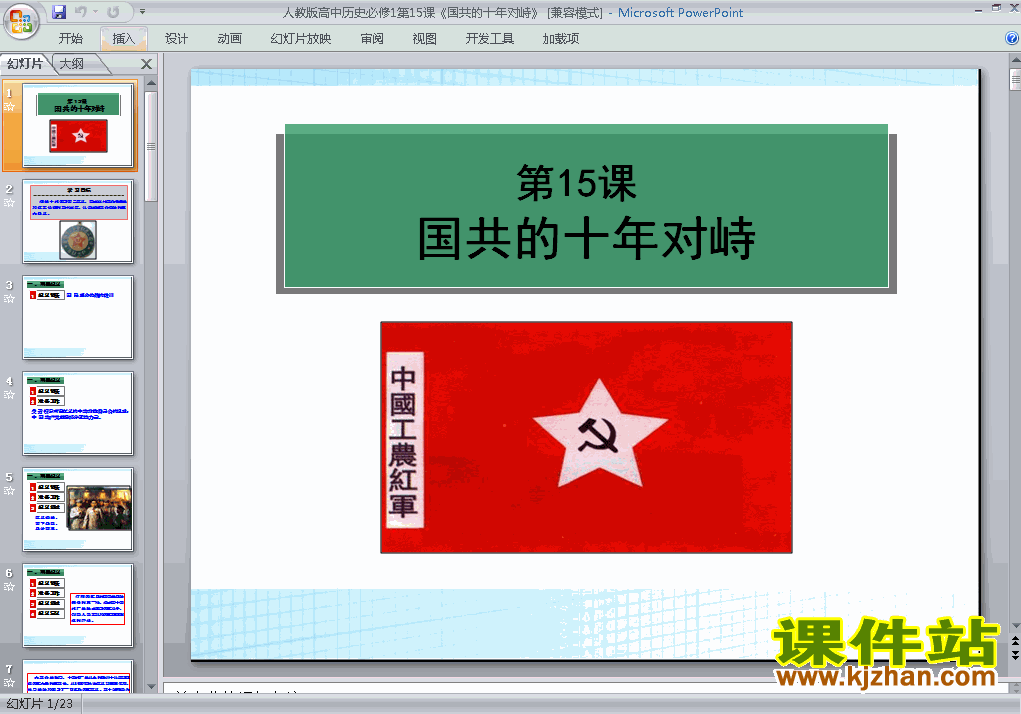Open the 加载项 ribbon tab
The image size is (1021, 714).
coord(561,38)
